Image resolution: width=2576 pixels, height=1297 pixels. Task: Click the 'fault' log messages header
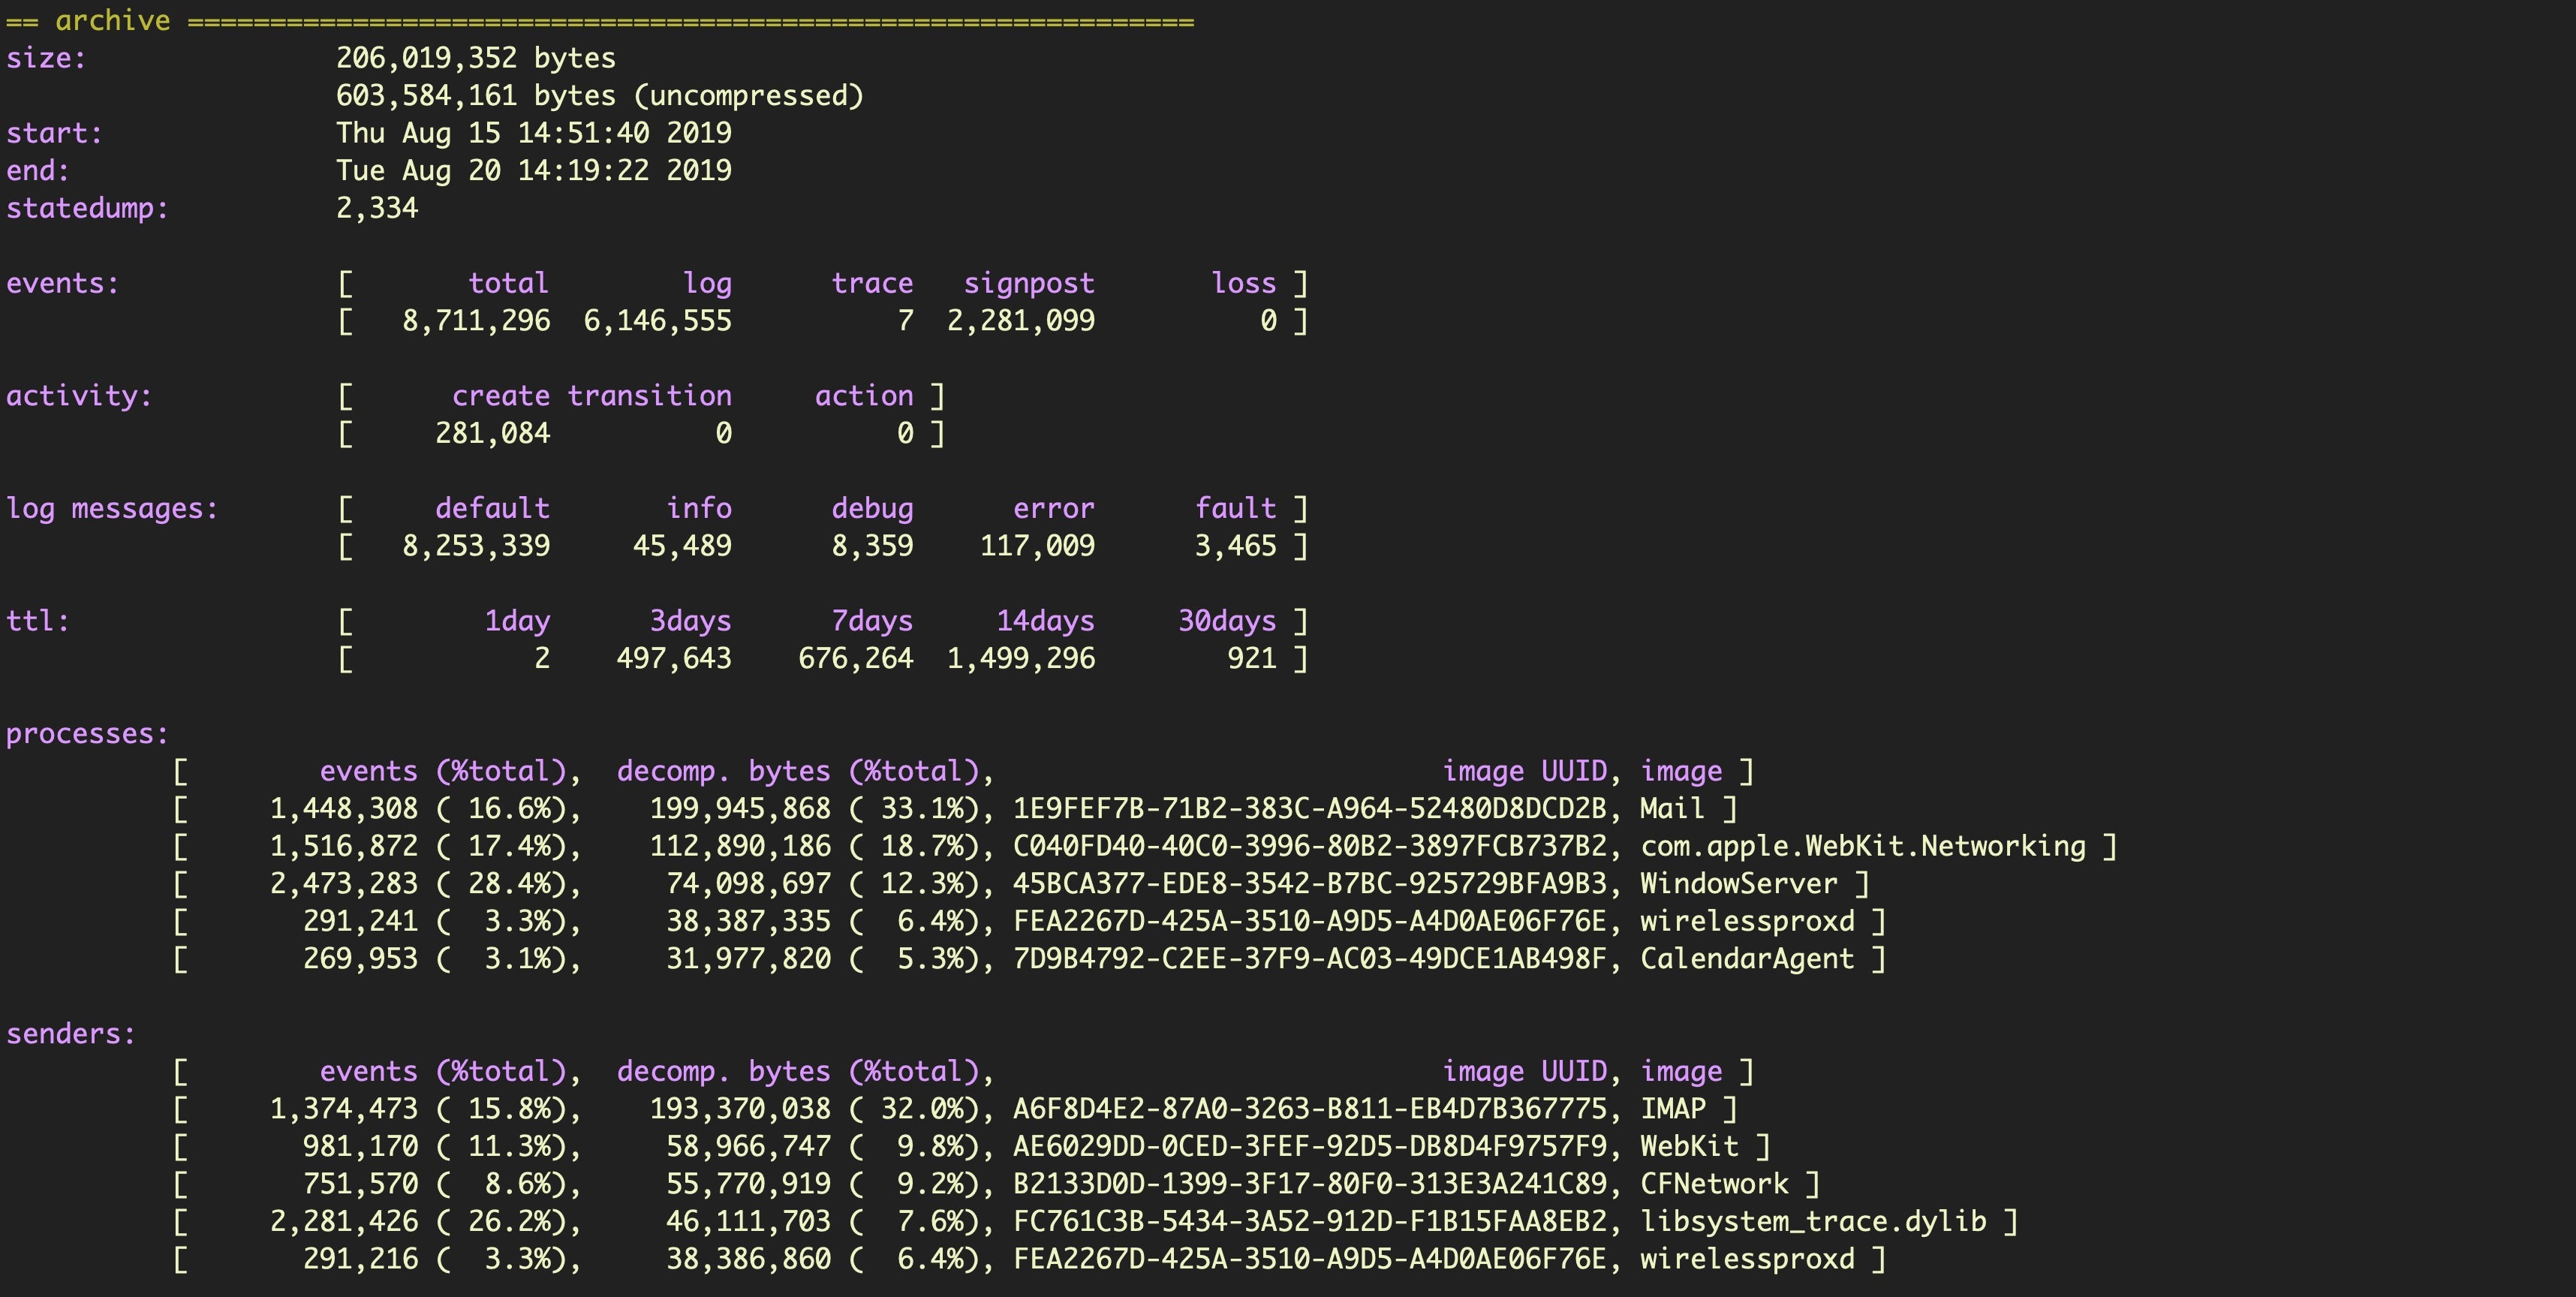pos(1235,508)
